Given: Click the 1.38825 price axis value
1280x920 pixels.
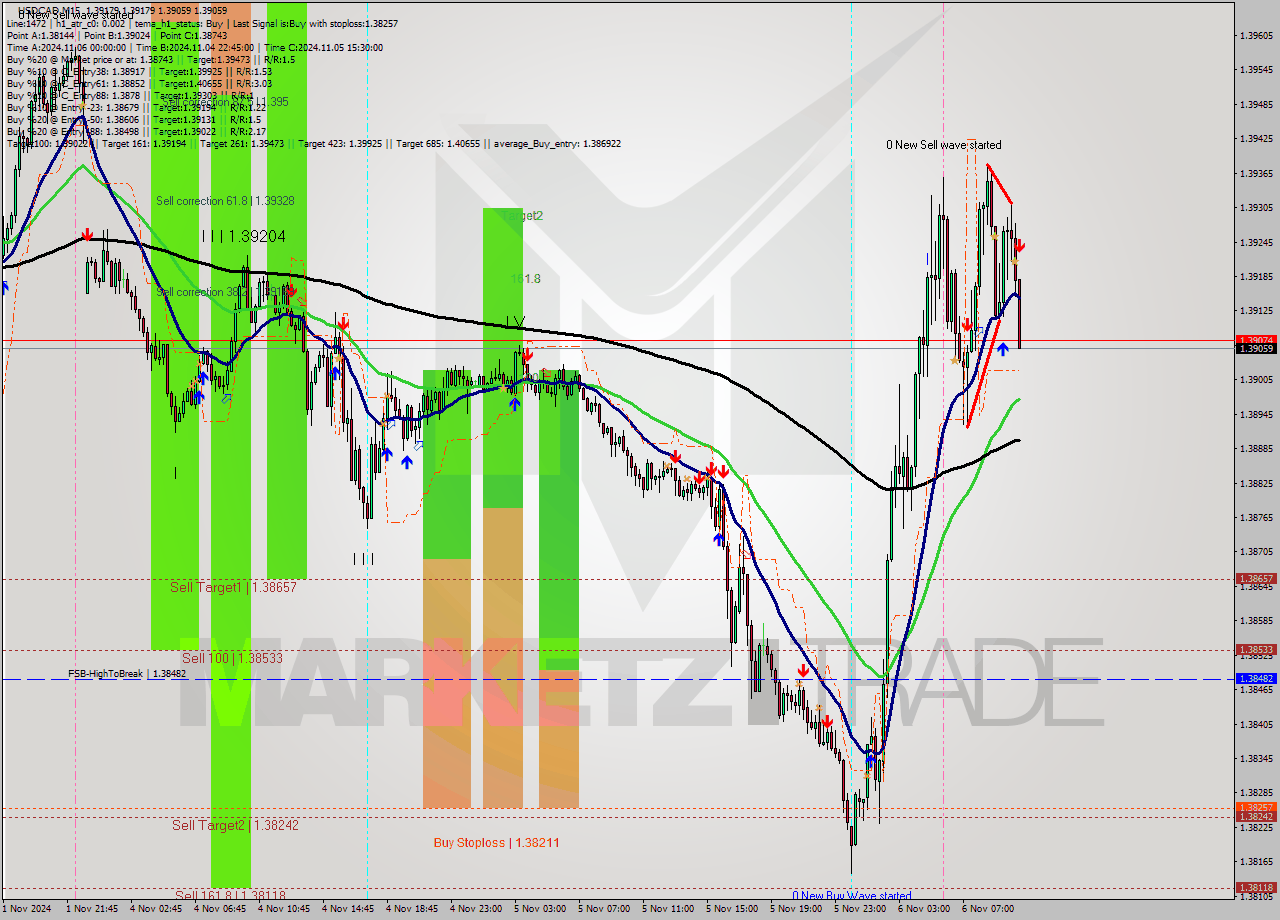Looking at the screenshot, I should click(x=1256, y=483).
